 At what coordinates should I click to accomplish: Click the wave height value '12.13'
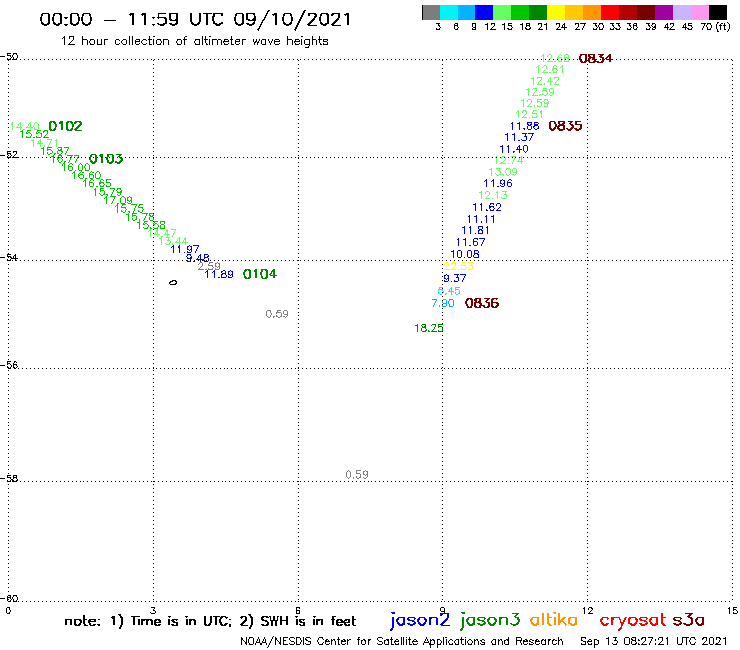(493, 195)
